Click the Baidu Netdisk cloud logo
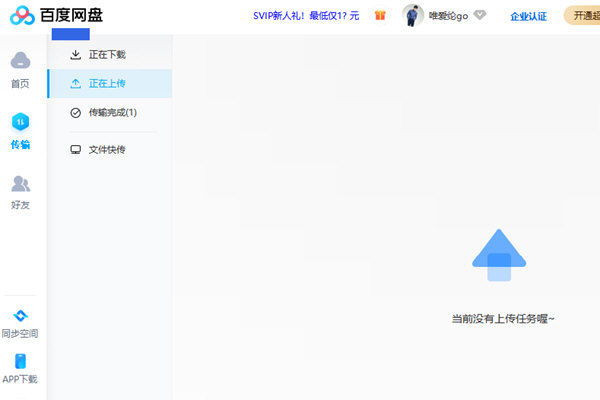Viewport: 600px width, 400px height. click(x=22, y=15)
